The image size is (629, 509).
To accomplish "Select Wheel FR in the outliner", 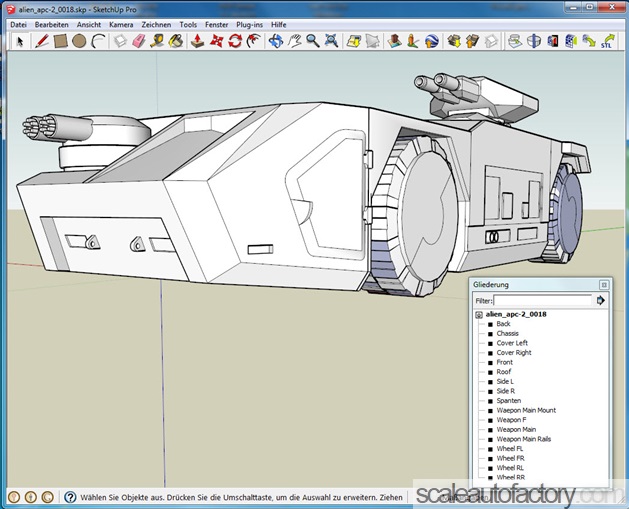I will pos(511,458).
